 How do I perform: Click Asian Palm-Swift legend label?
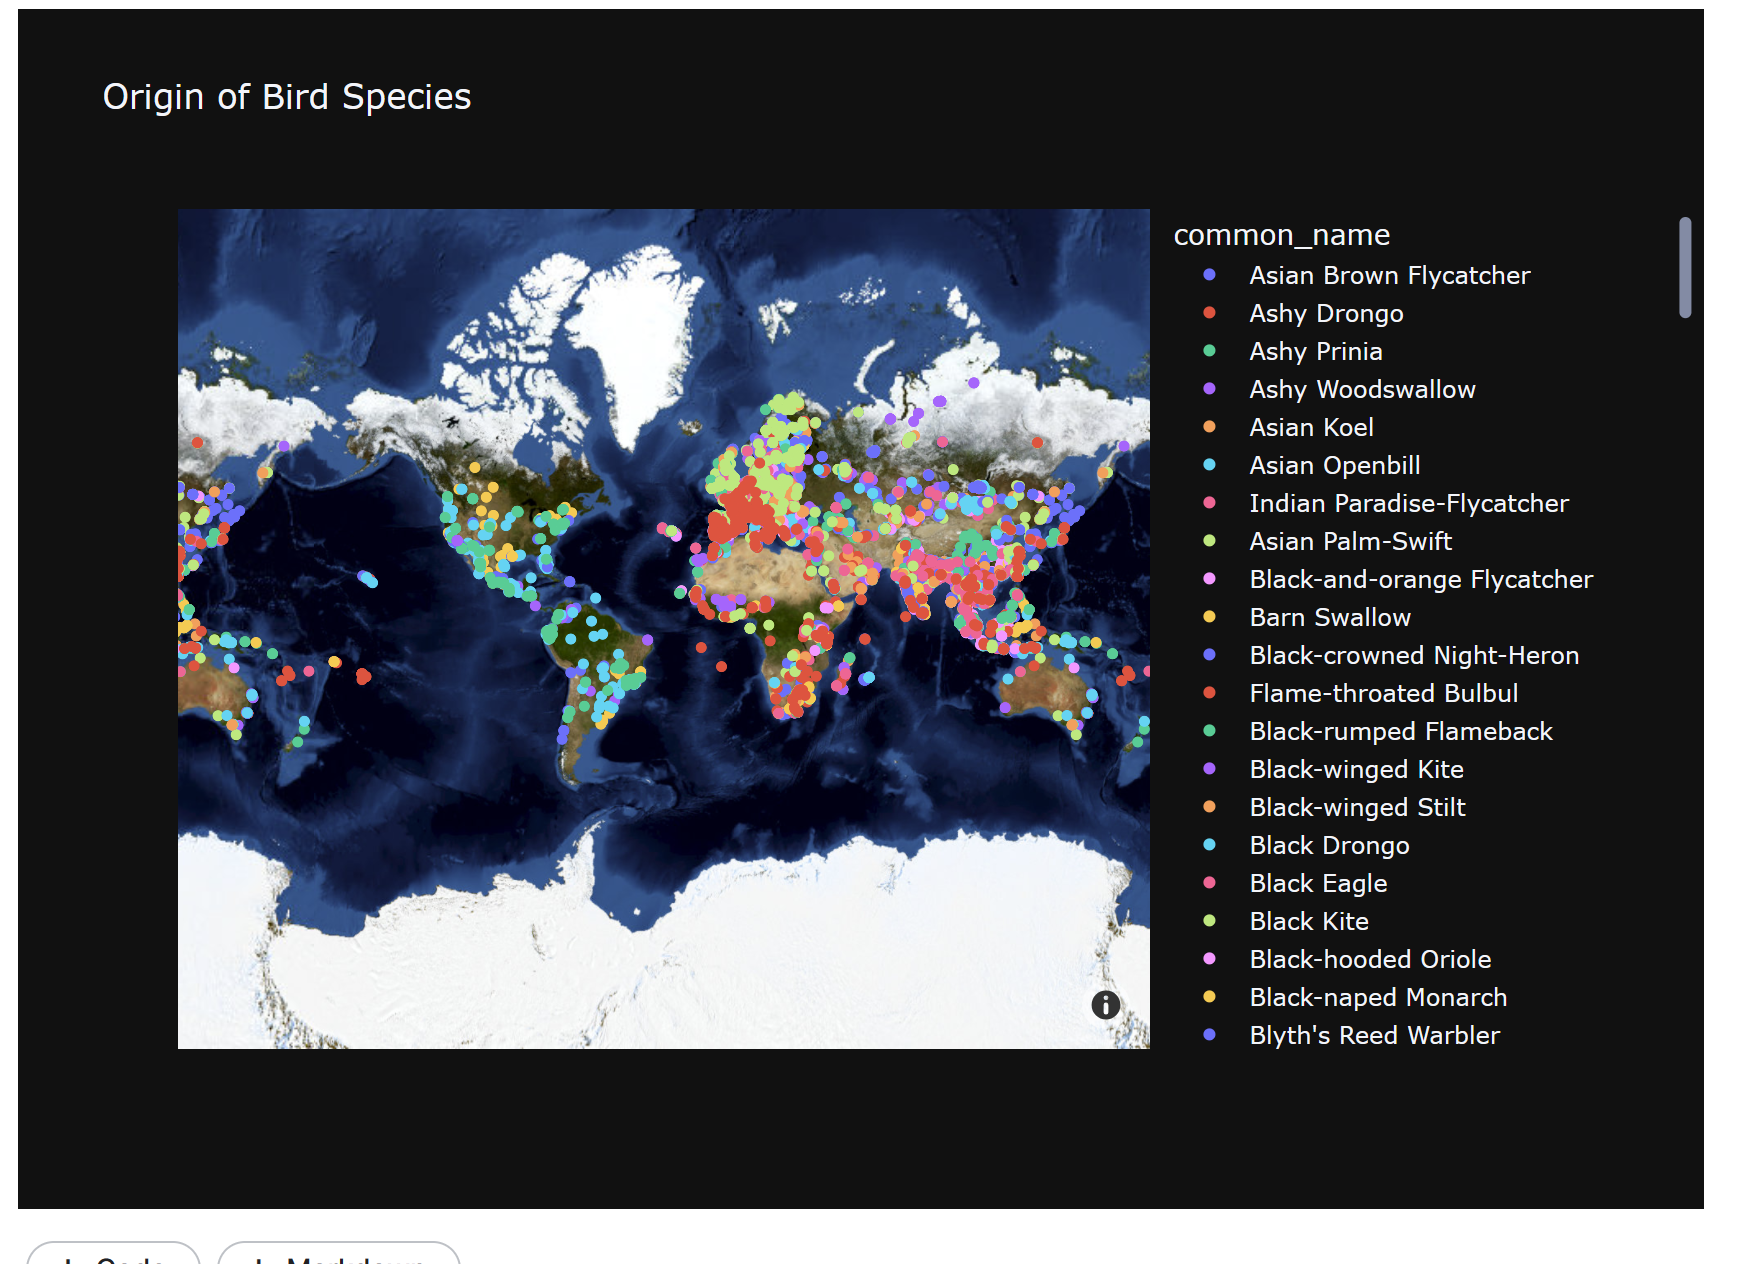(1350, 541)
